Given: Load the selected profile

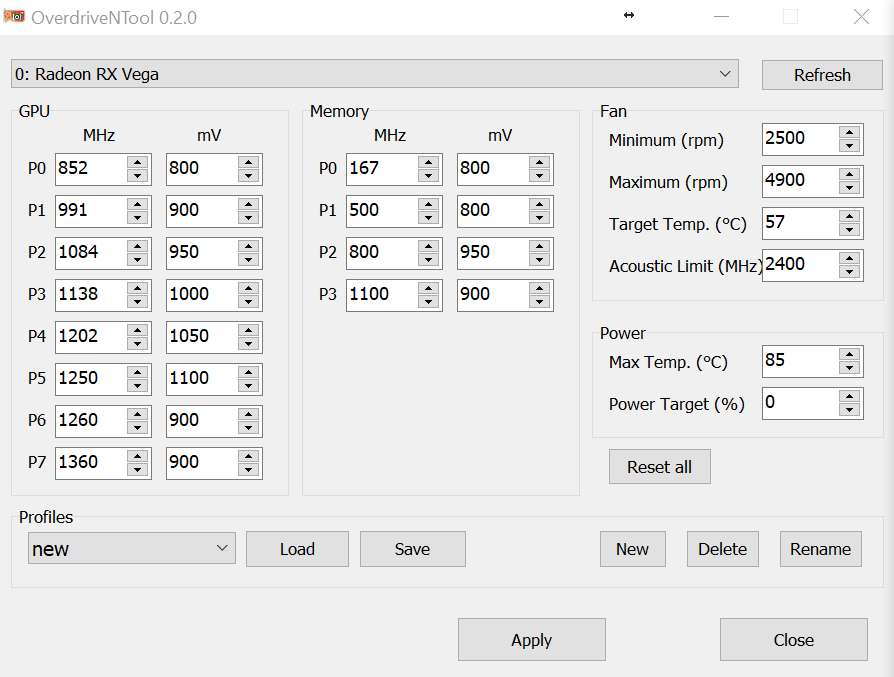Looking at the screenshot, I should click(x=297, y=549).
